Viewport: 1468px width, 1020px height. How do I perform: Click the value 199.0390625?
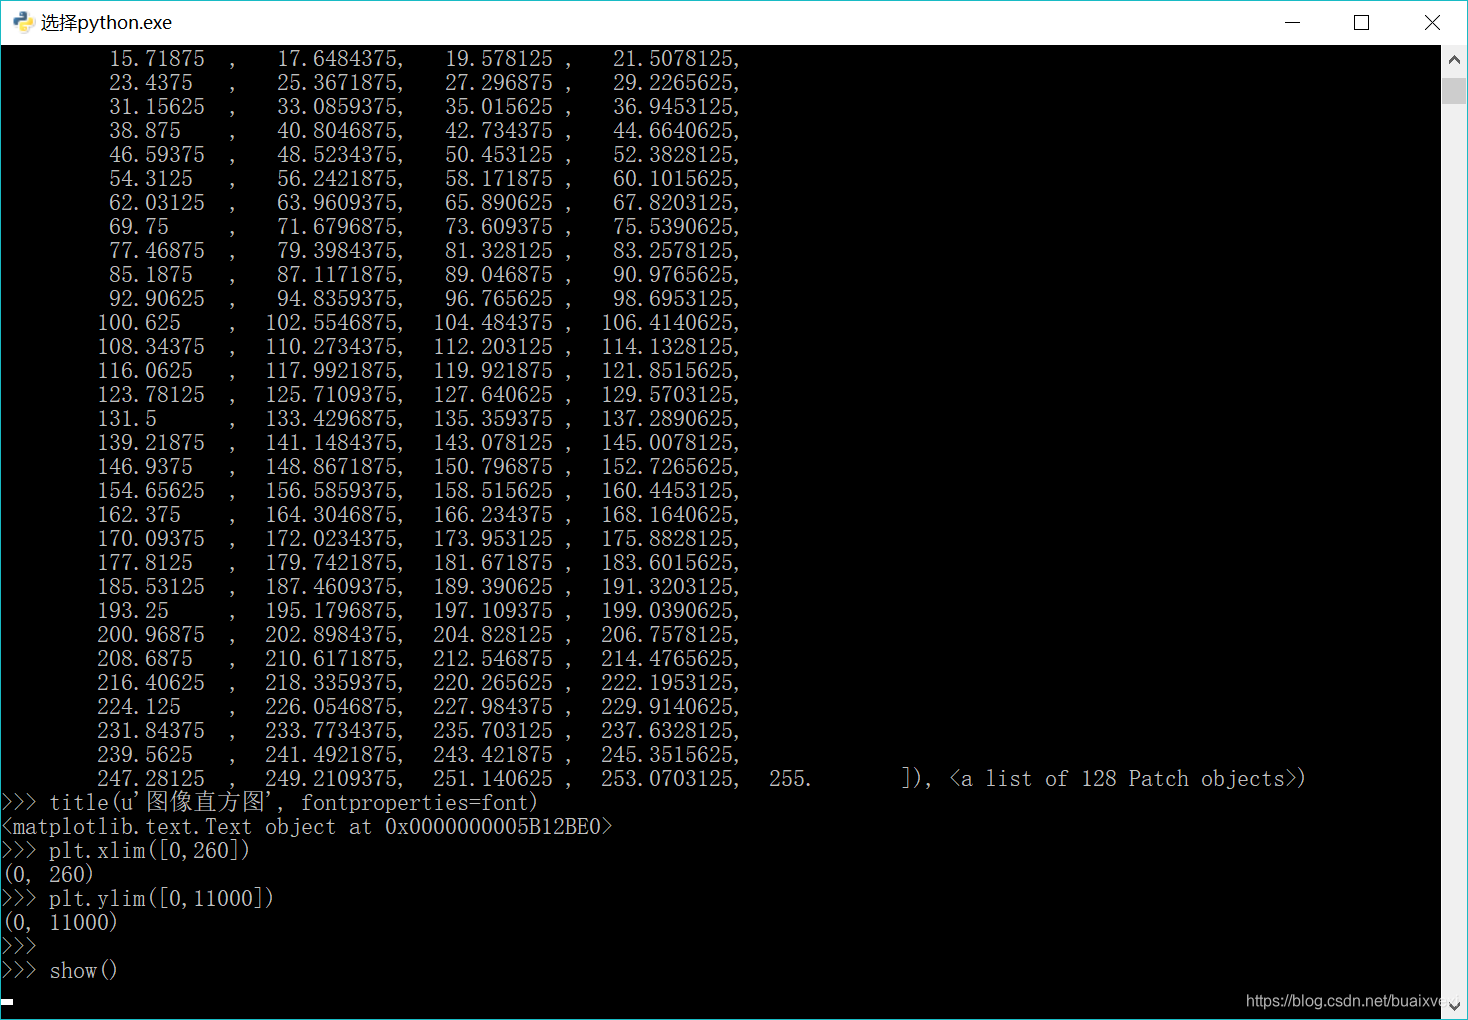[x=668, y=610]
